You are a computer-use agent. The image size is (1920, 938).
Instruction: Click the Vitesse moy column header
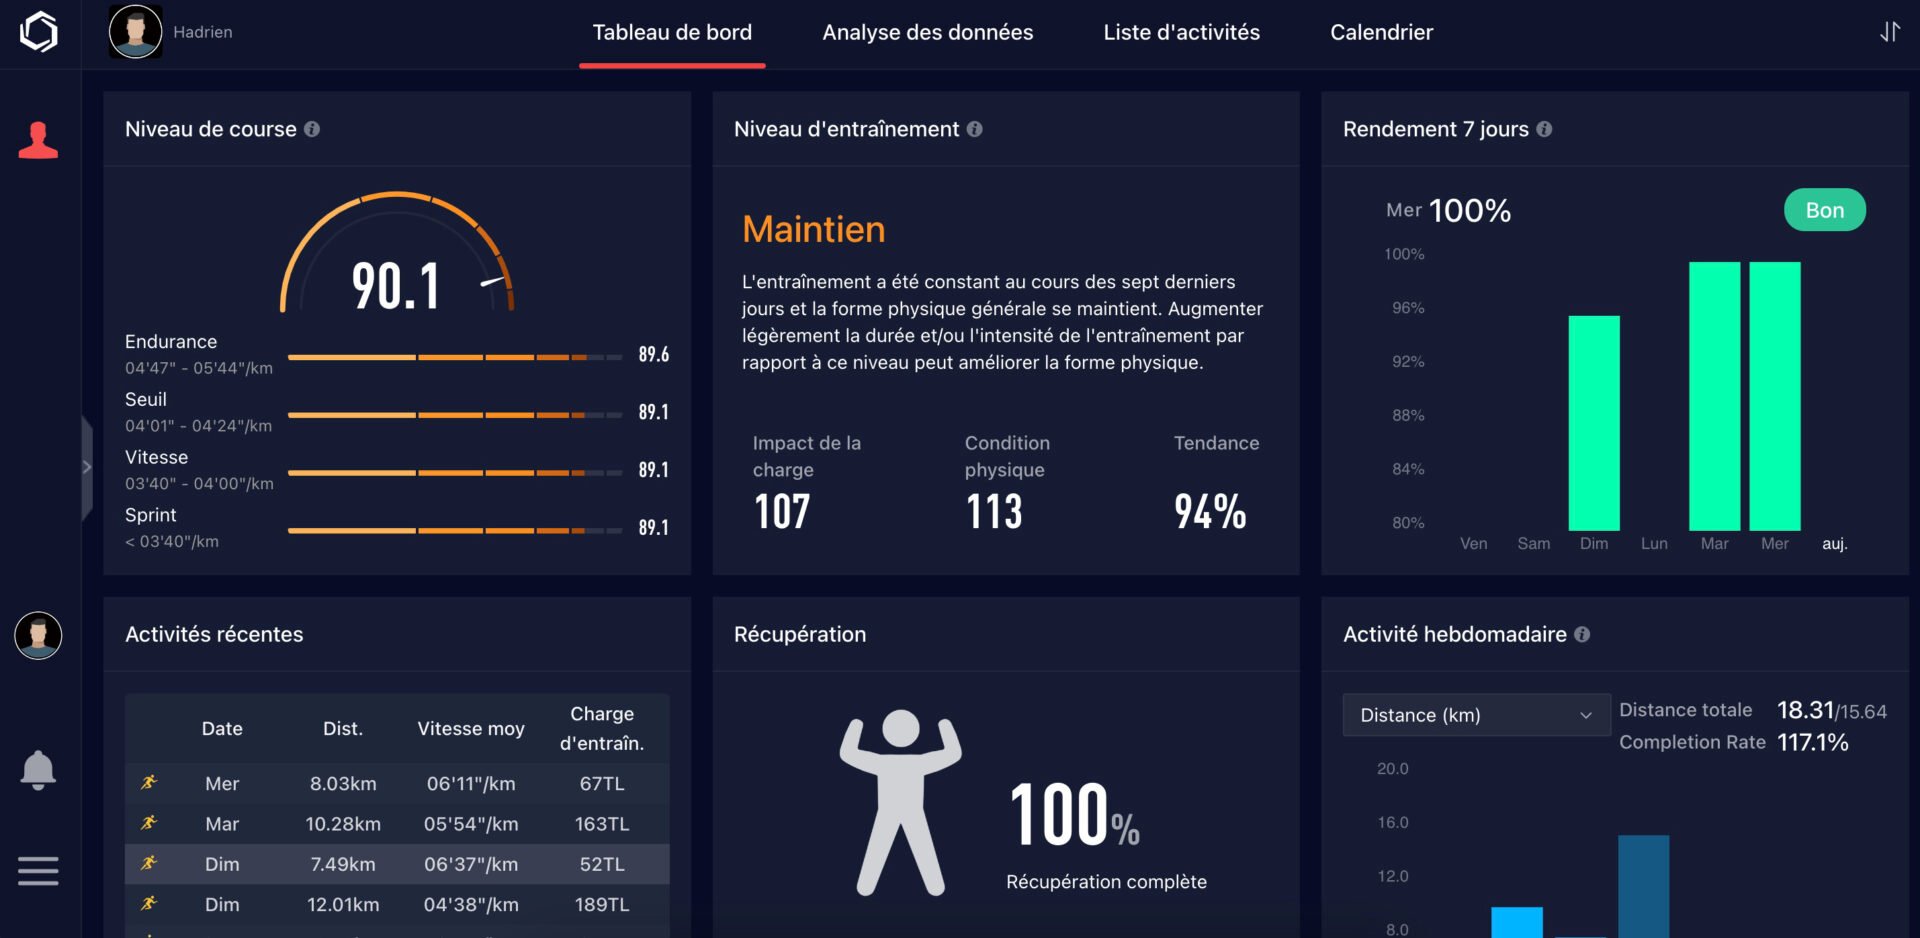[x=471, y=729]
